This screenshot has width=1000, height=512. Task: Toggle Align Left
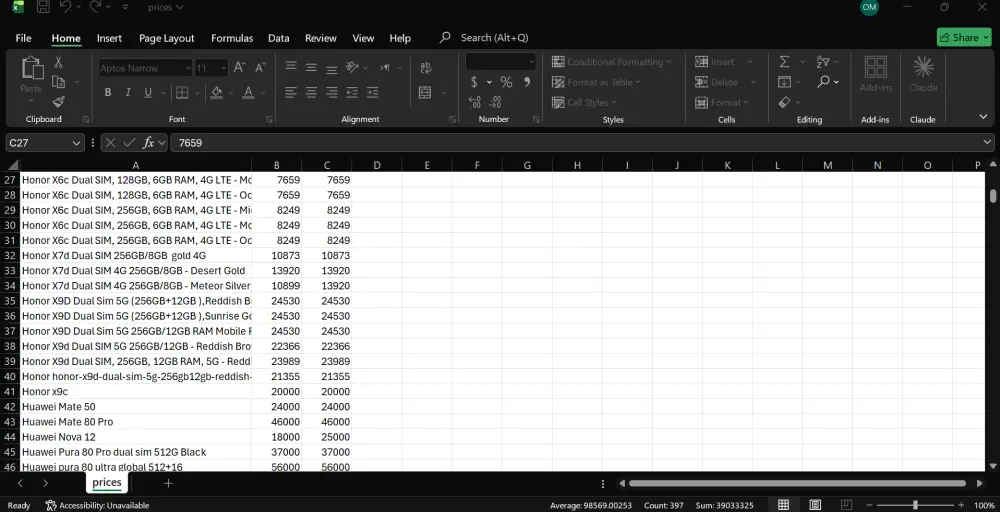tap(291, 92)
